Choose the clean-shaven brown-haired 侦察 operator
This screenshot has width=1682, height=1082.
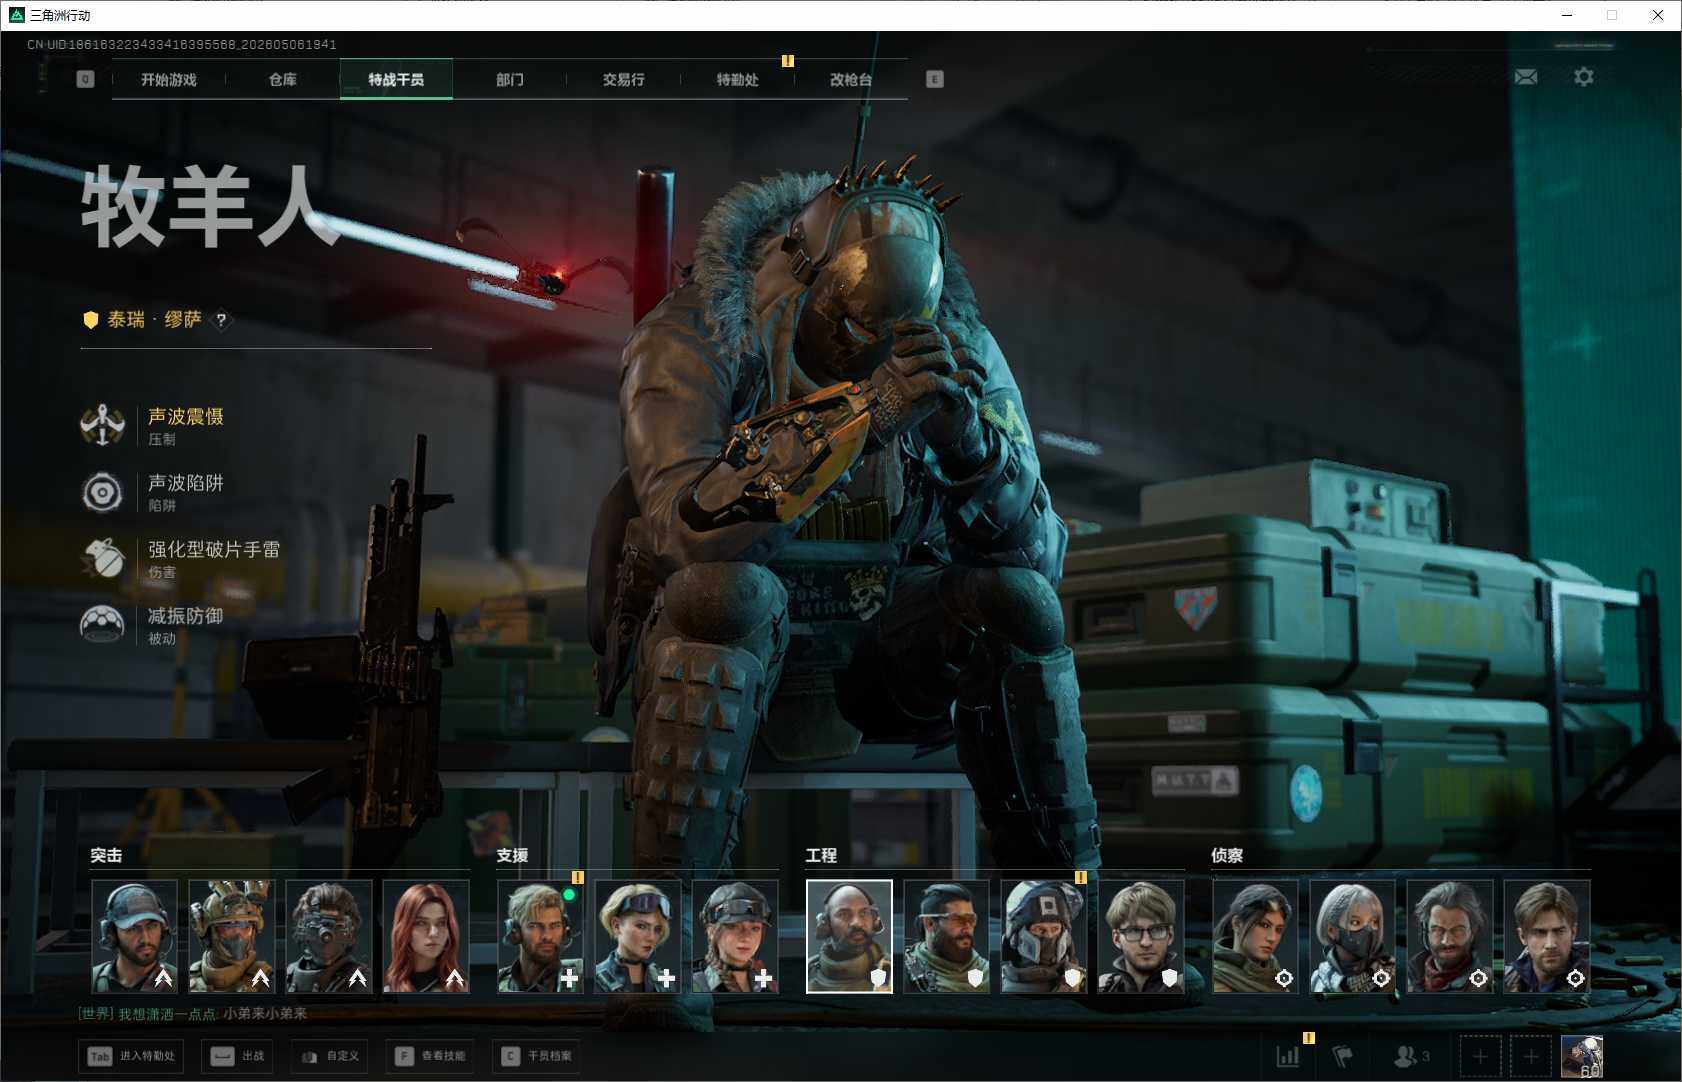pyautogui.click(x=1547, y=936)
